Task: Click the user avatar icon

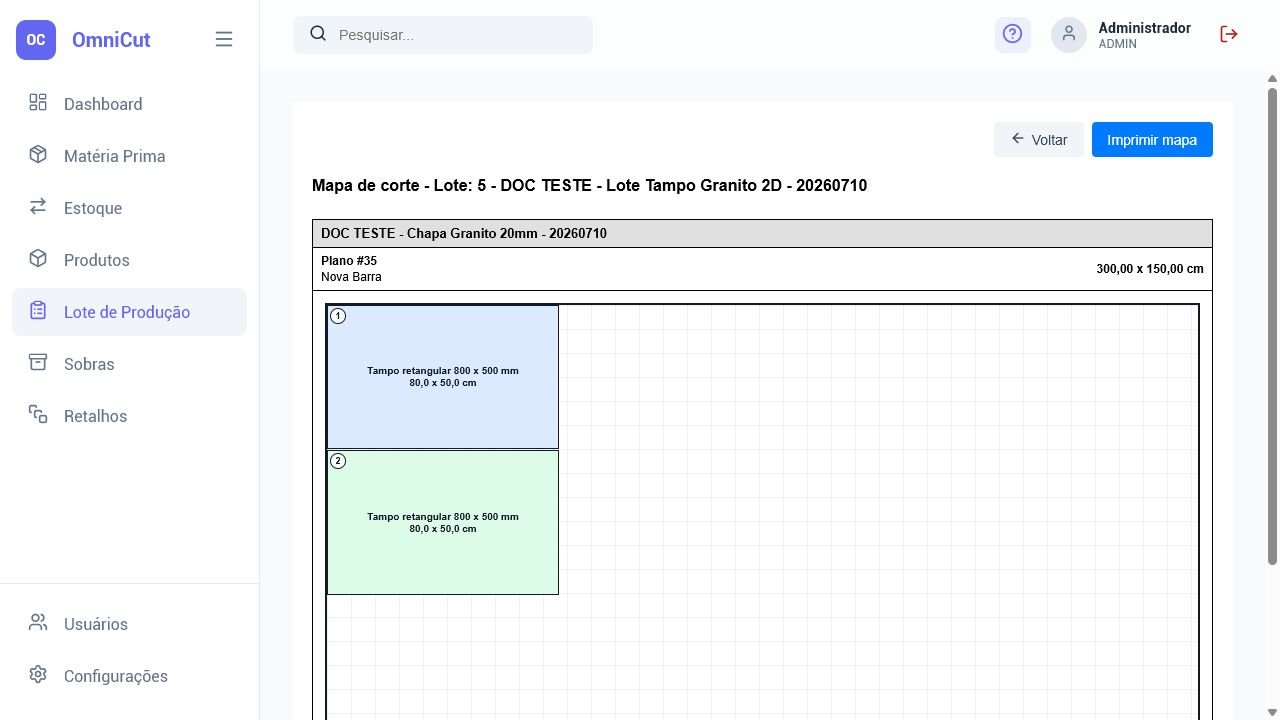Action: [x=1069, y=35]
